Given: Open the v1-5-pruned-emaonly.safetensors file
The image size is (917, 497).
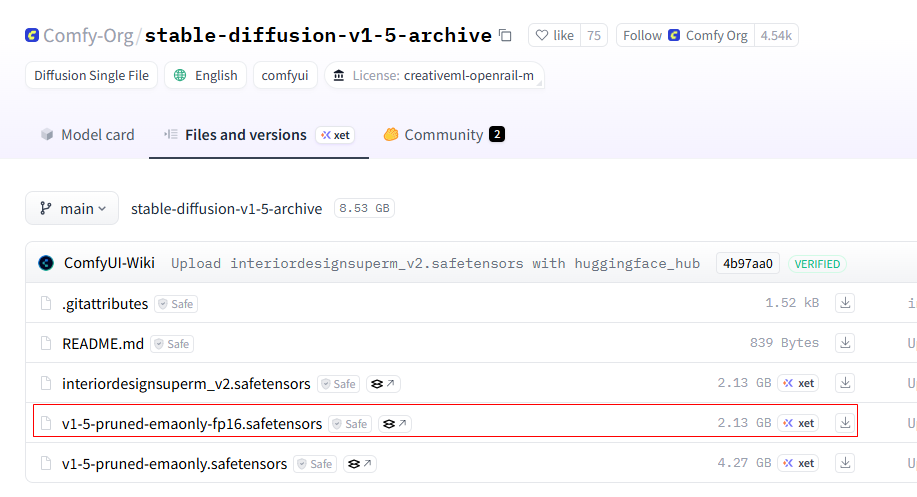Looking at the screenshot, I should coord(174,464).
